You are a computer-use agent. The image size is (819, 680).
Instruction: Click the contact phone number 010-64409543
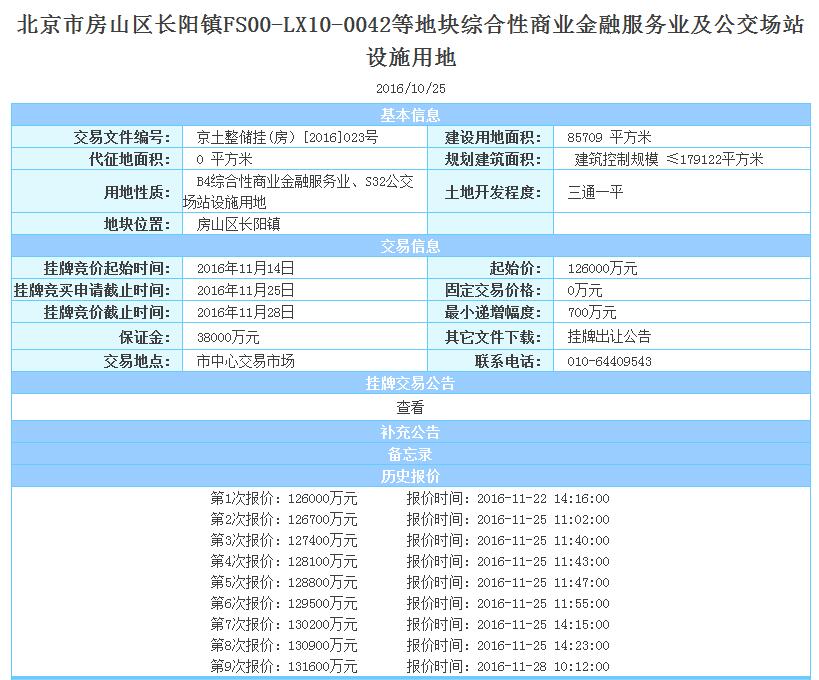point(609,362)
